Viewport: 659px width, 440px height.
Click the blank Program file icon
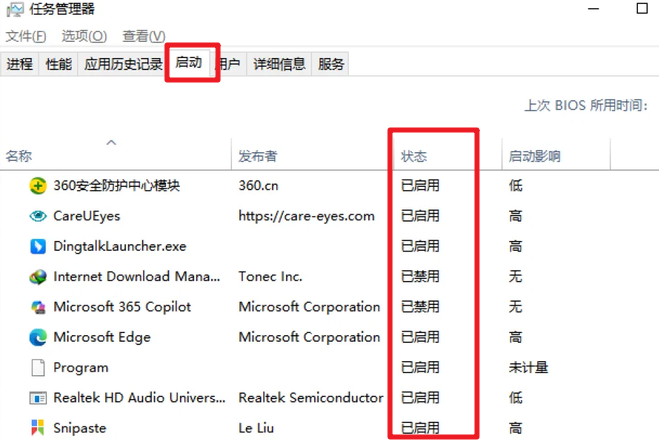click(x=38, y=368)
